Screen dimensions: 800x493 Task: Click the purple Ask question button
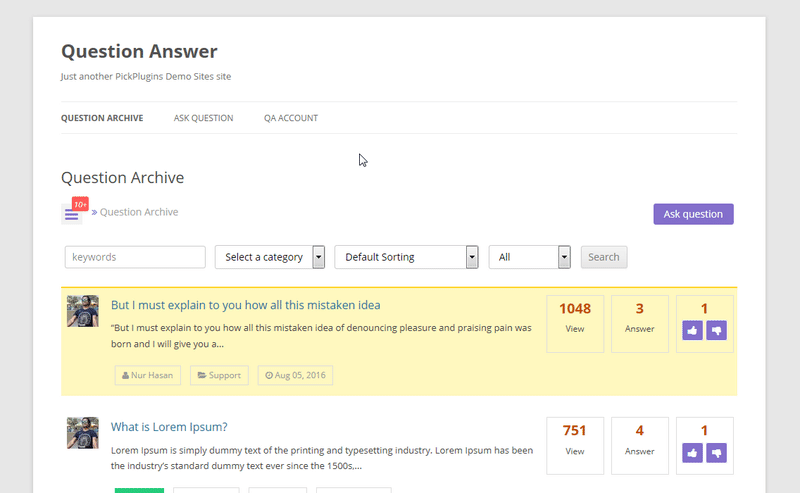(693, 214)
